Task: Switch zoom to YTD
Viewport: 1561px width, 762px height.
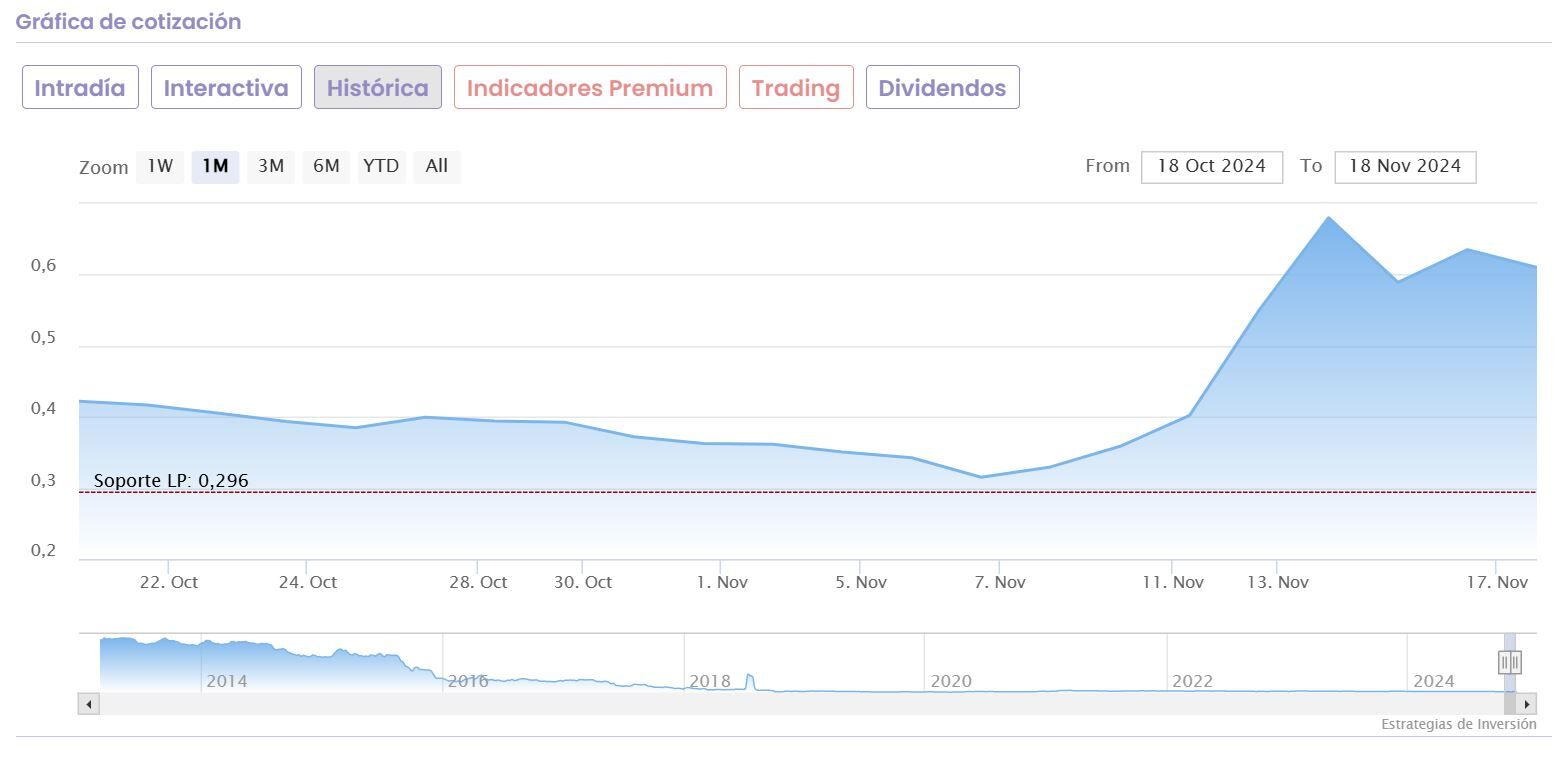Action: [381, 166]
